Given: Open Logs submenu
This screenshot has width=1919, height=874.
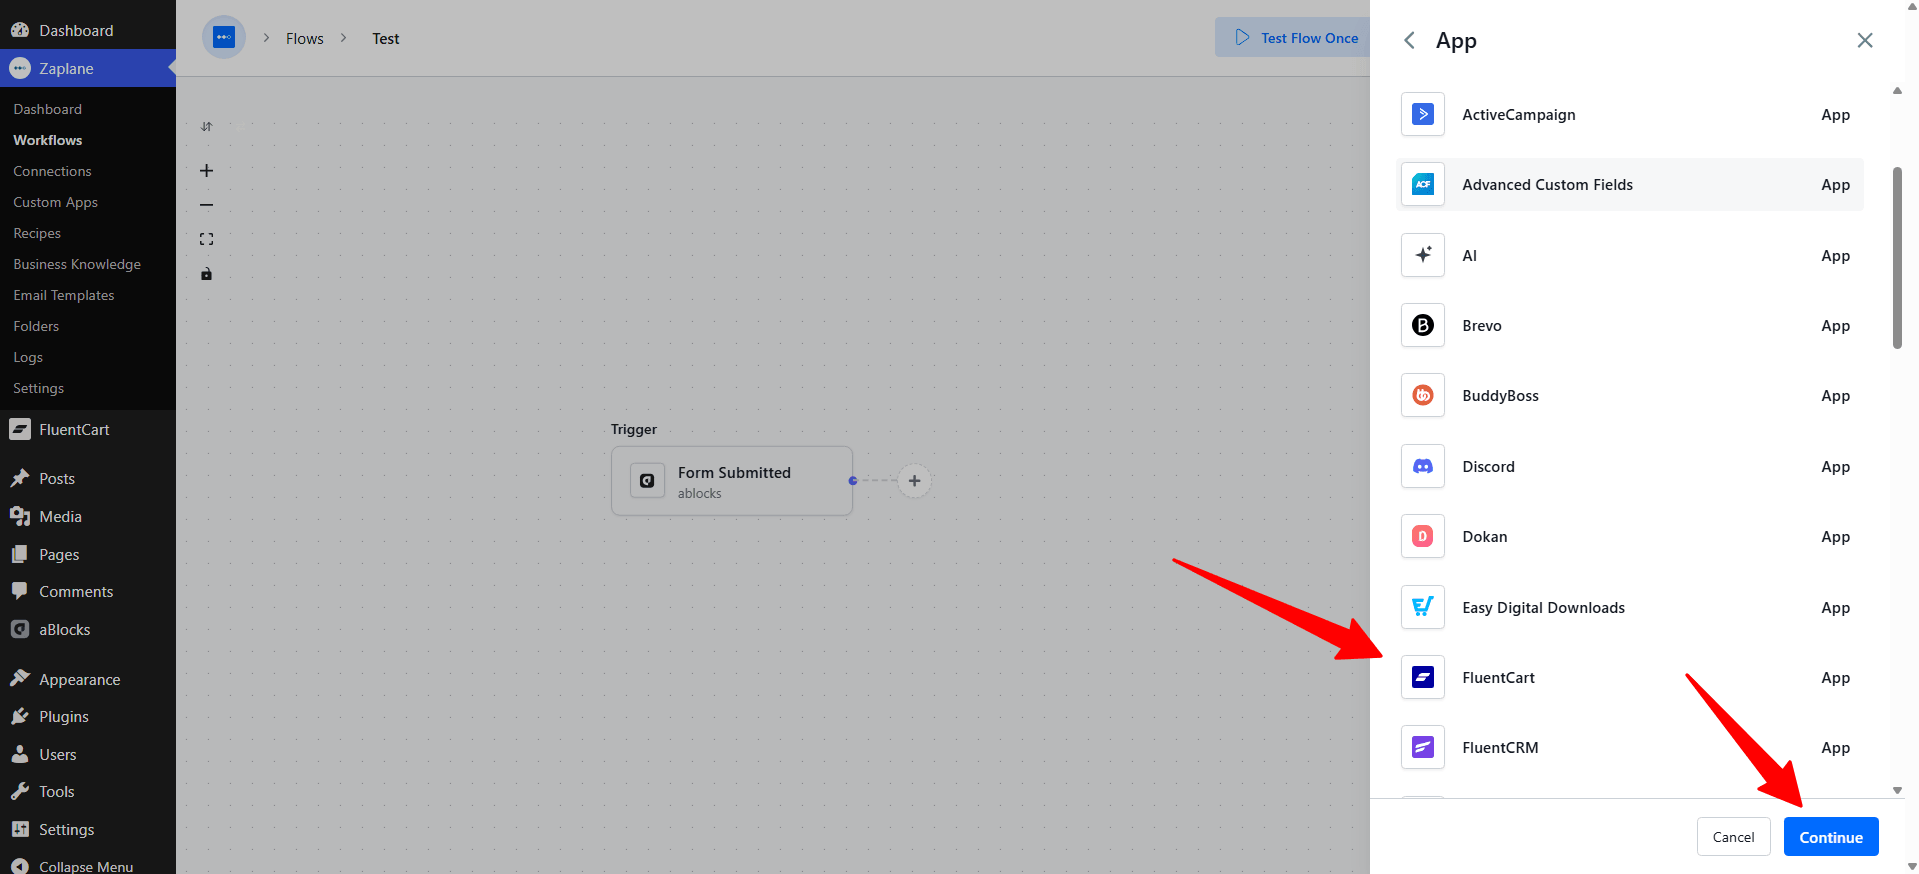Looking at the screenshot, I should pyautogui.click(x=28, y=357).
